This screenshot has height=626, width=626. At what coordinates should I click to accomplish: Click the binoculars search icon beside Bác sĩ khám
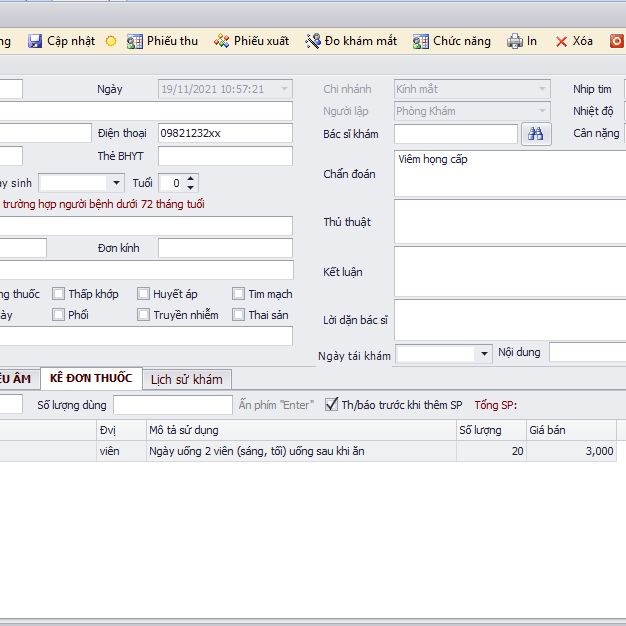(536, 134)
